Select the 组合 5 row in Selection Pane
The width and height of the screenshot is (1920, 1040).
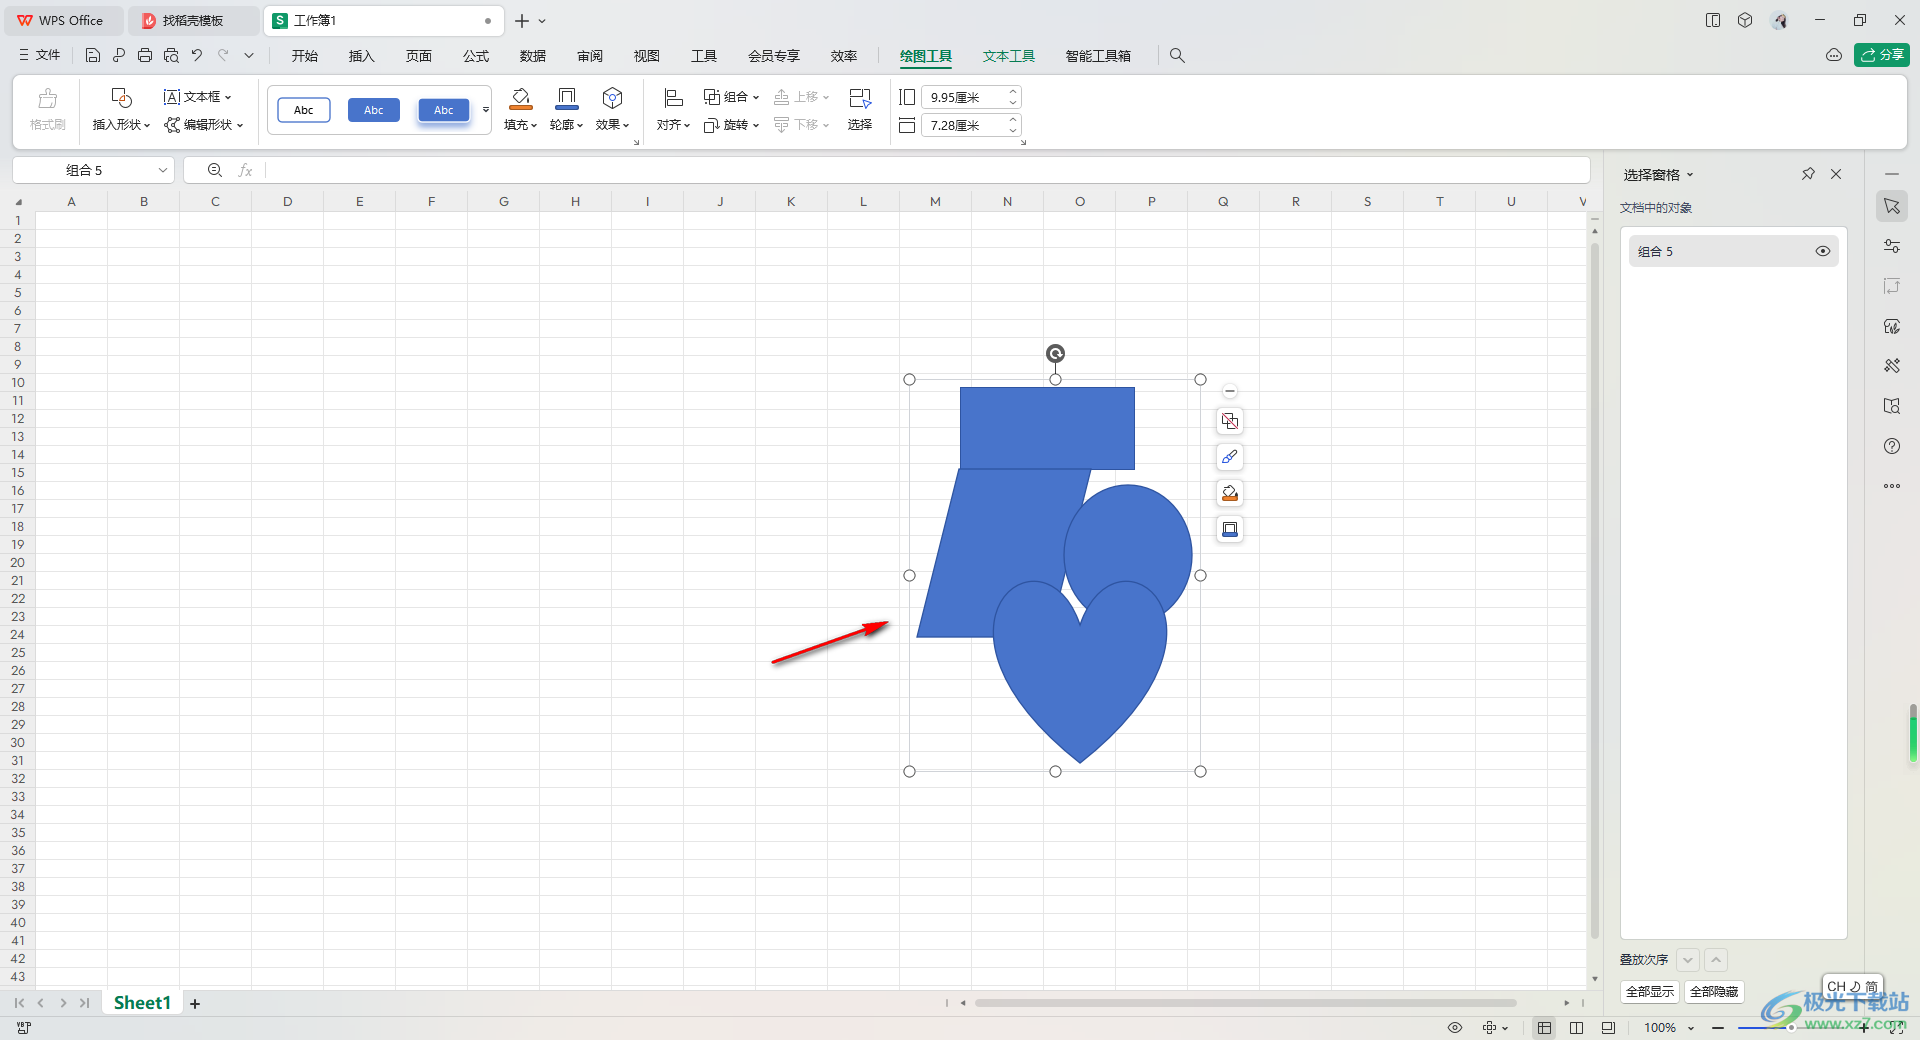pyautogui.click(x=1733, y=251)
